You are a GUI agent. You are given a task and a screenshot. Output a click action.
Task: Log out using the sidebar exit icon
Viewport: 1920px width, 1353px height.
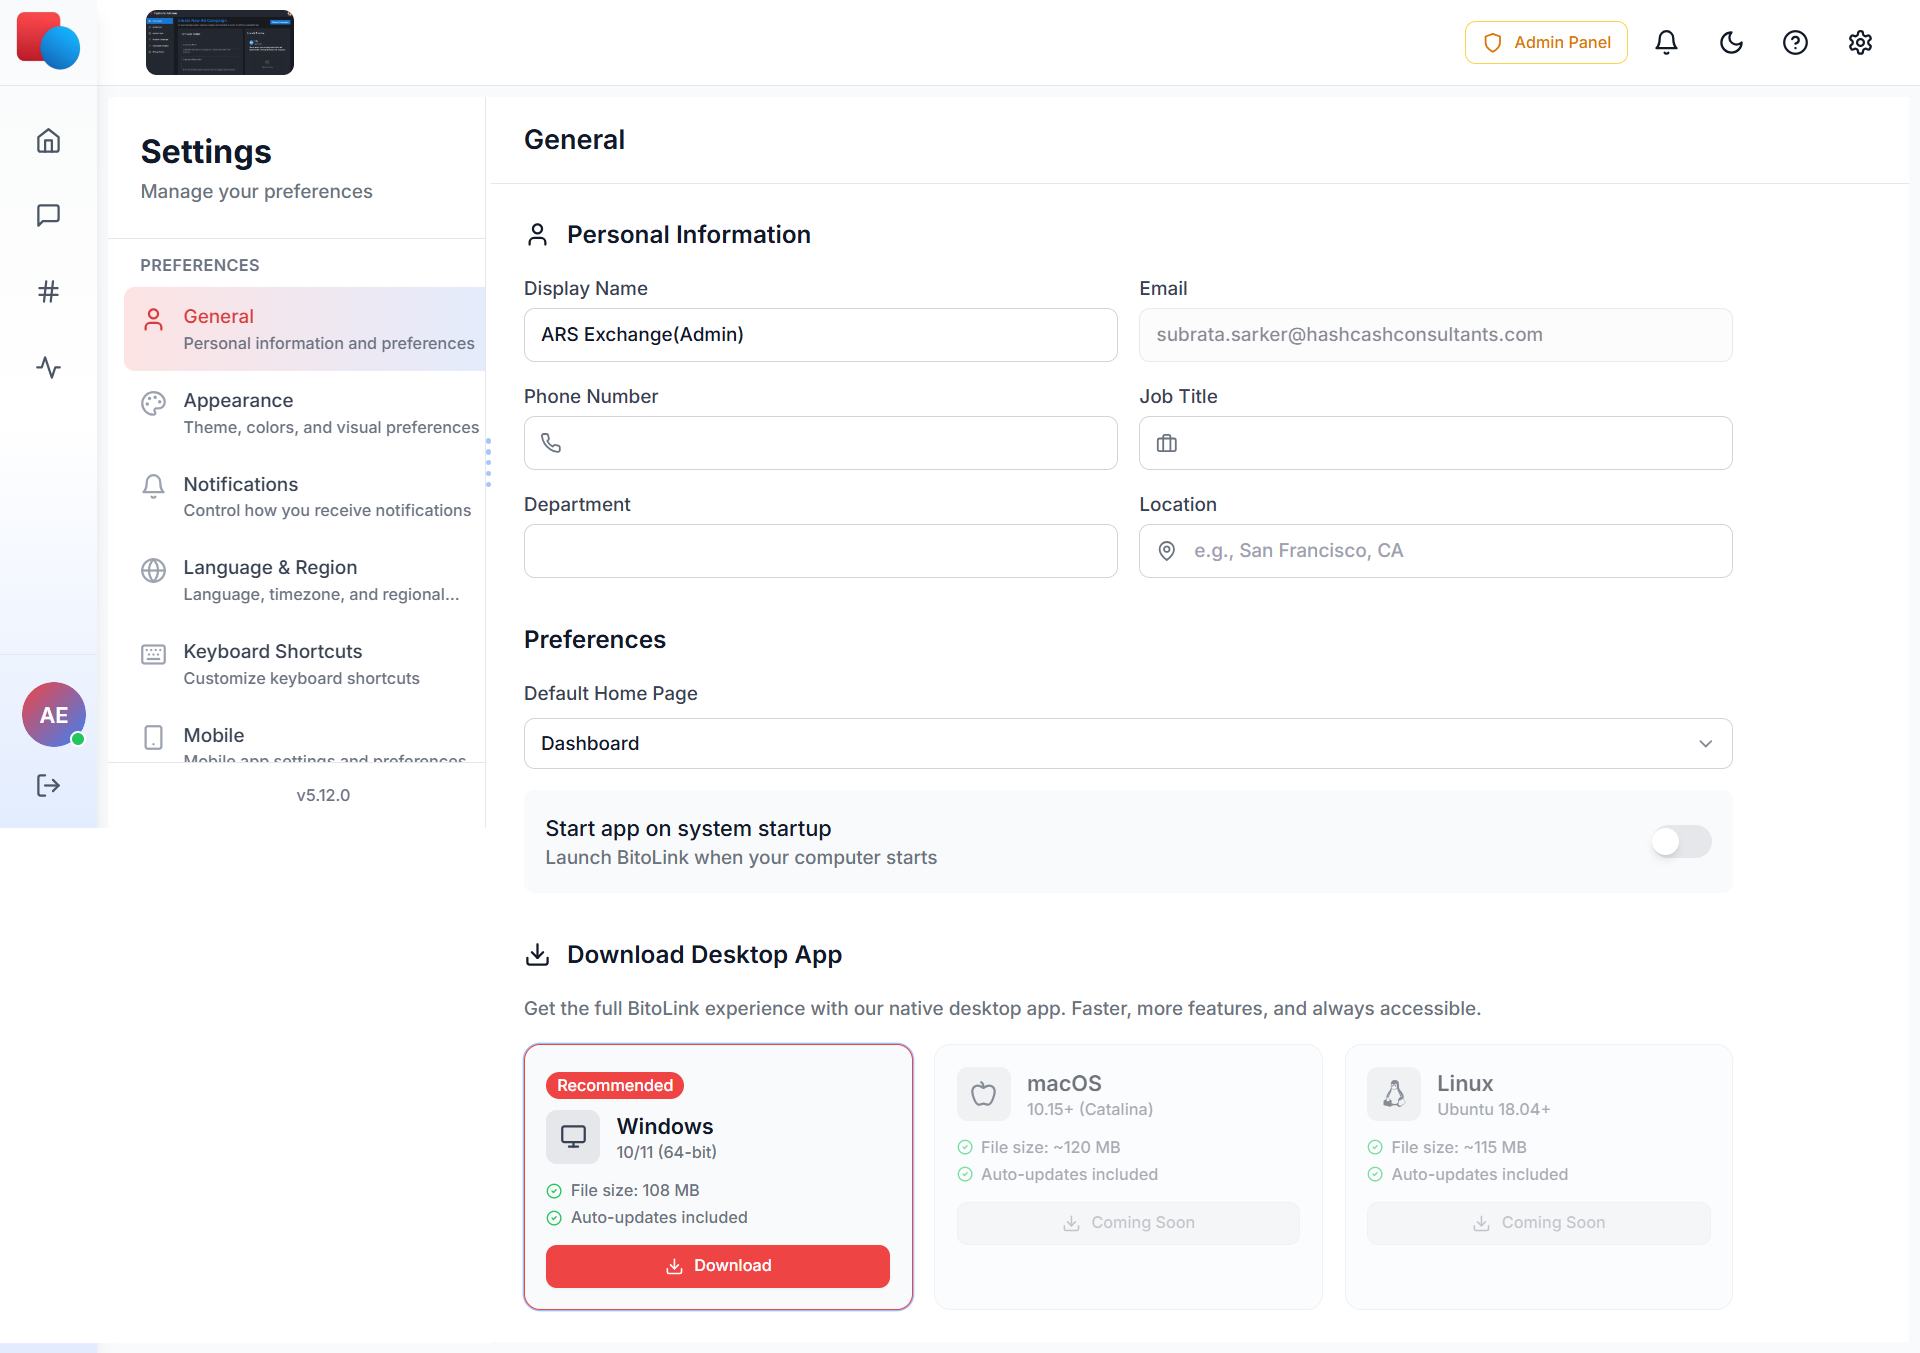coord(48,786)
